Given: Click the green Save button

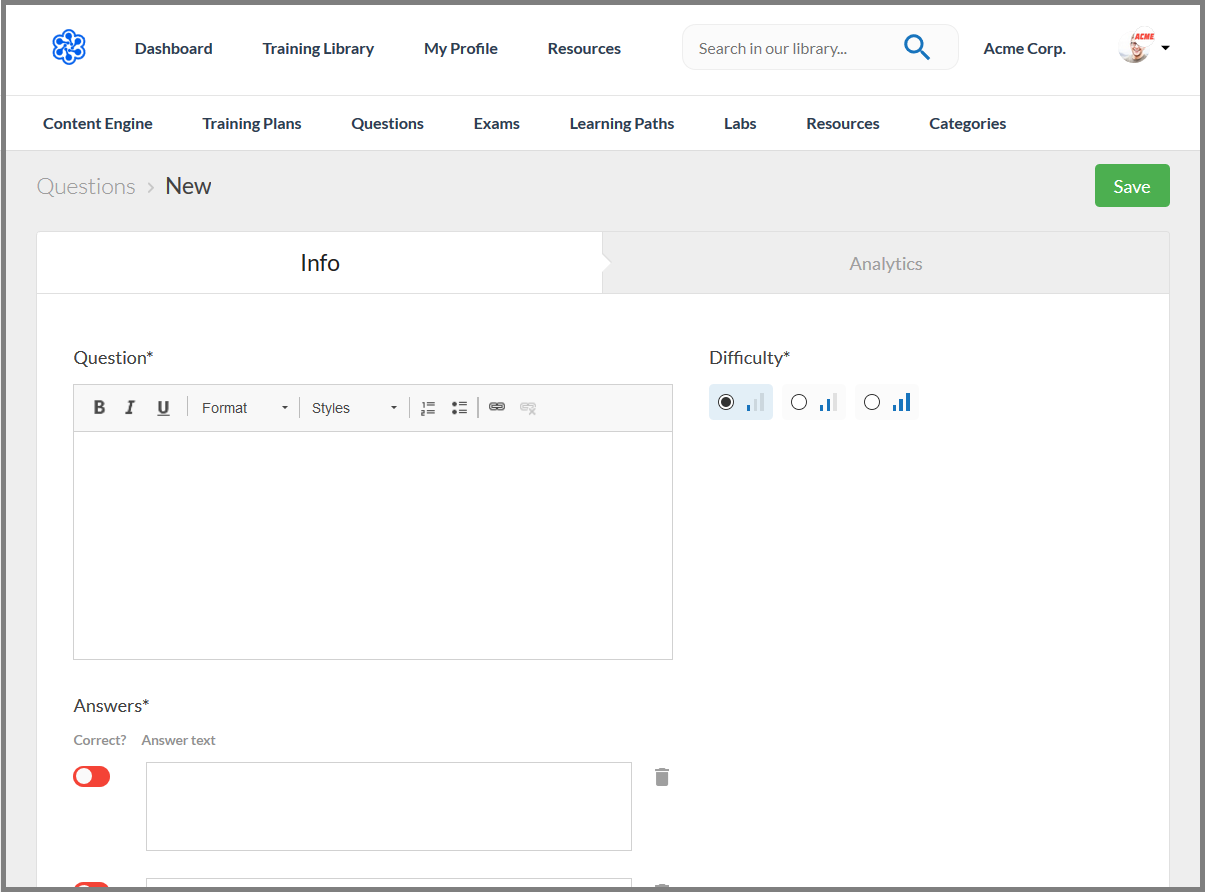Looking at the screenshot, I should (1132, 186).
